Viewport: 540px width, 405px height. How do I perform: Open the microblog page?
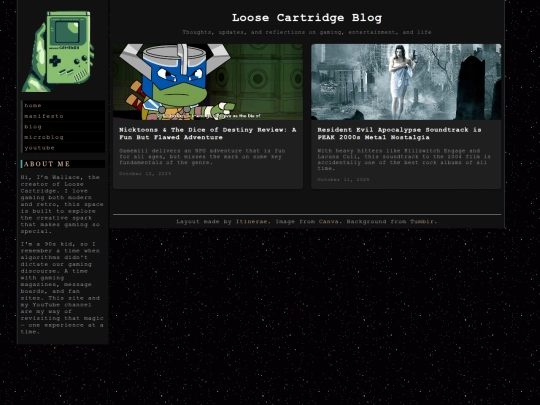coord(63,137)
